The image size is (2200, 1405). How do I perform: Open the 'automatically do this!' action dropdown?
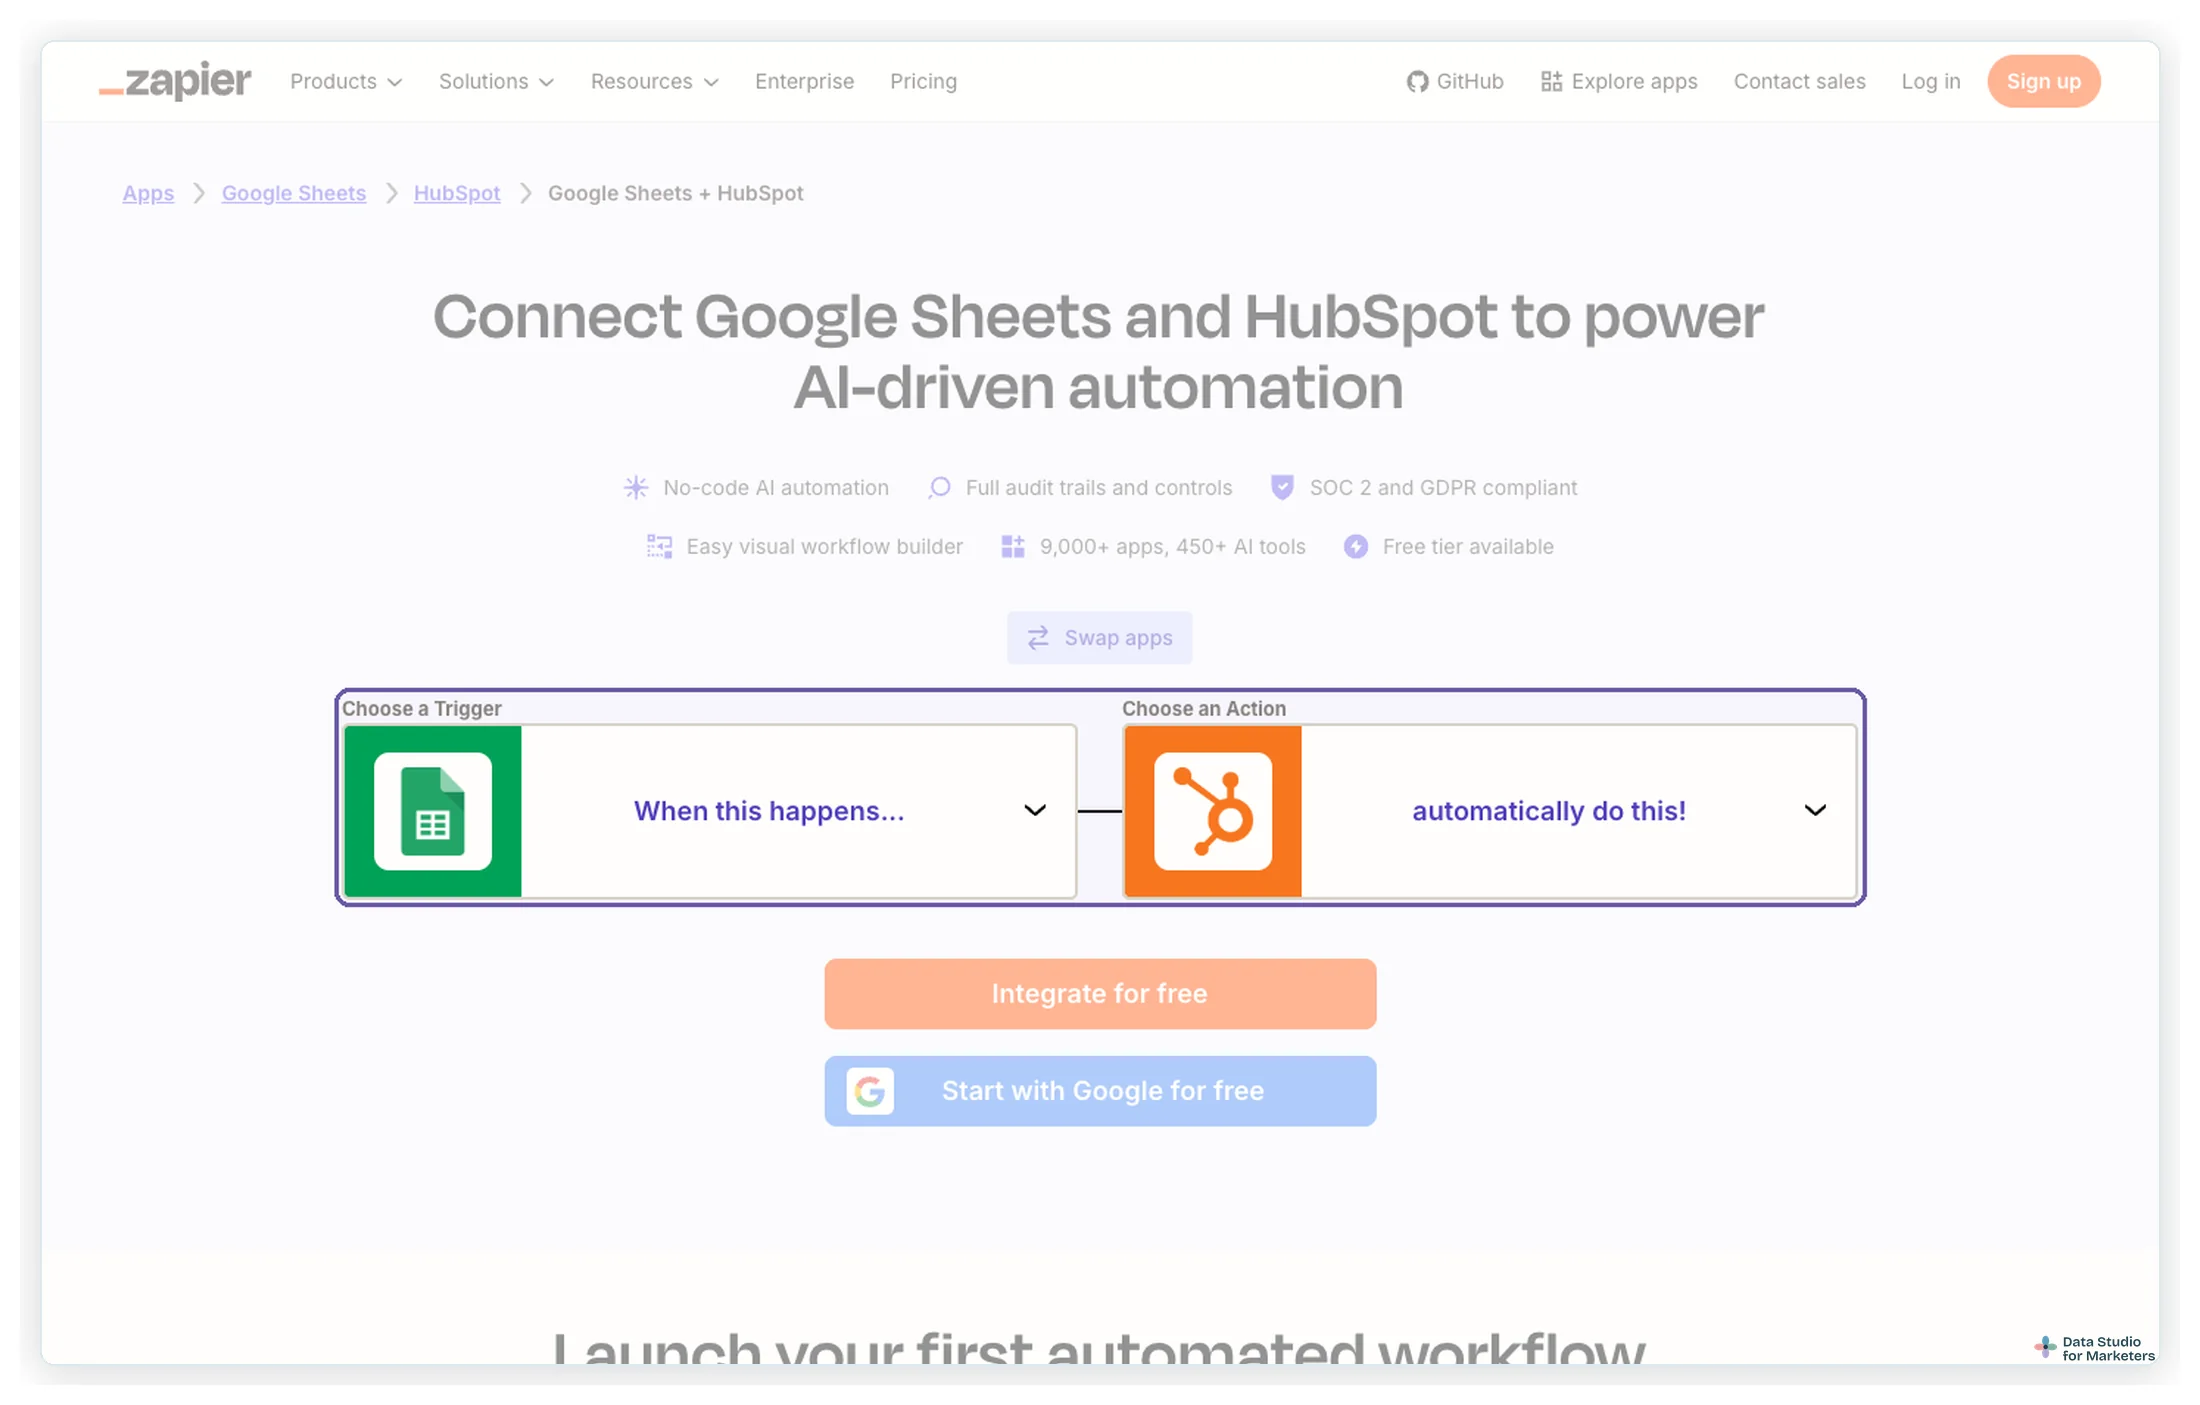click(x=1490, y=811)
